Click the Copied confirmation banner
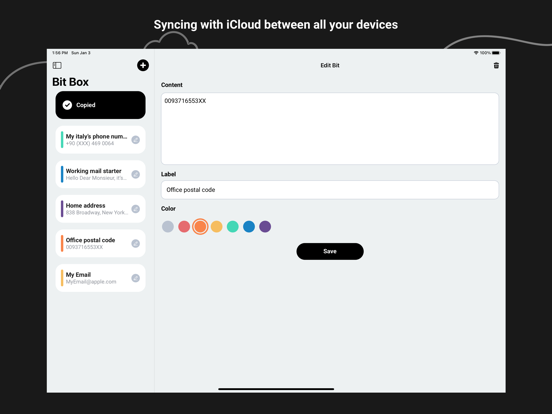The width and height of the screenshot is (552, 414). tap(100, 105)
